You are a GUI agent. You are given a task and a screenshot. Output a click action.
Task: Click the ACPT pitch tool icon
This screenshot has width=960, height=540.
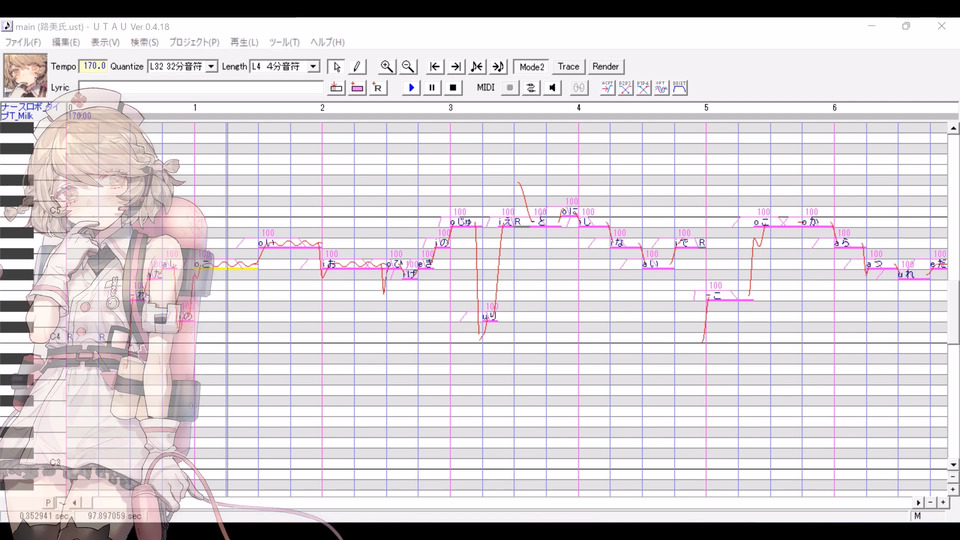(607, 88)
